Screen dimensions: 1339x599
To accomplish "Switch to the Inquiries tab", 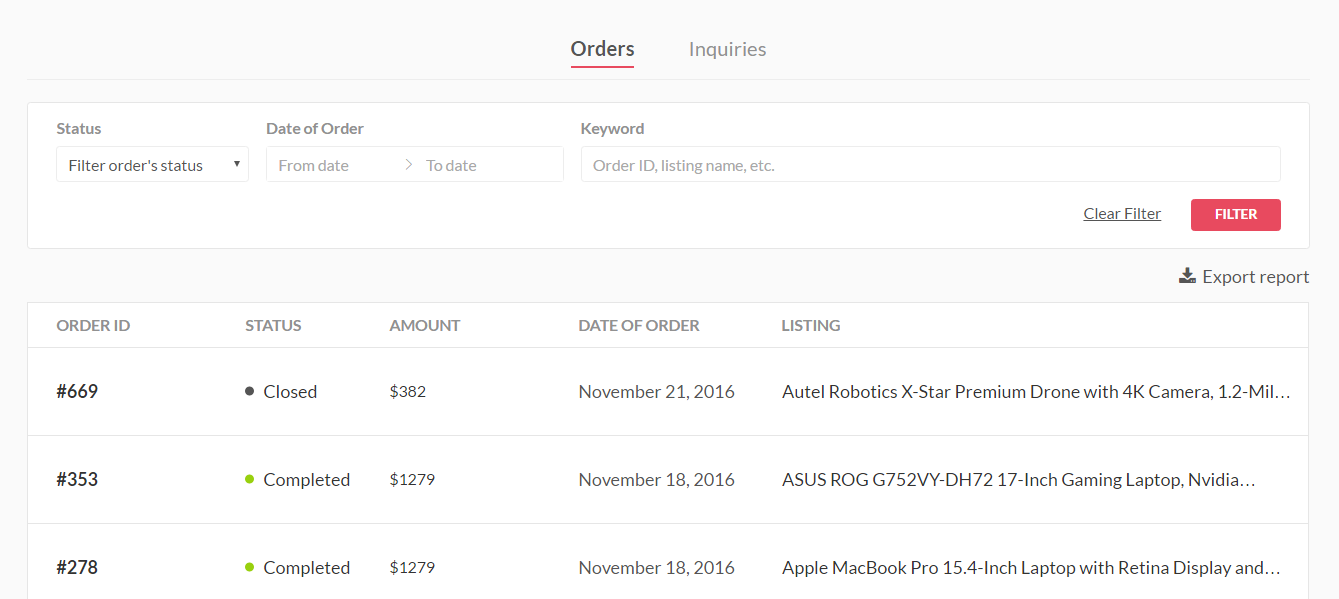I will (x=727, y=49).
